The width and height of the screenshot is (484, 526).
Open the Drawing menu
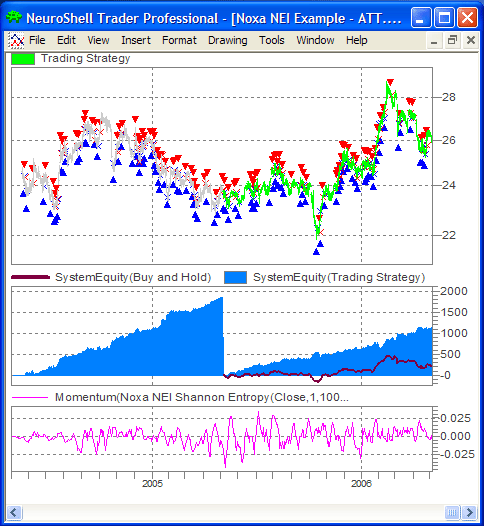[x=227, y=40]
